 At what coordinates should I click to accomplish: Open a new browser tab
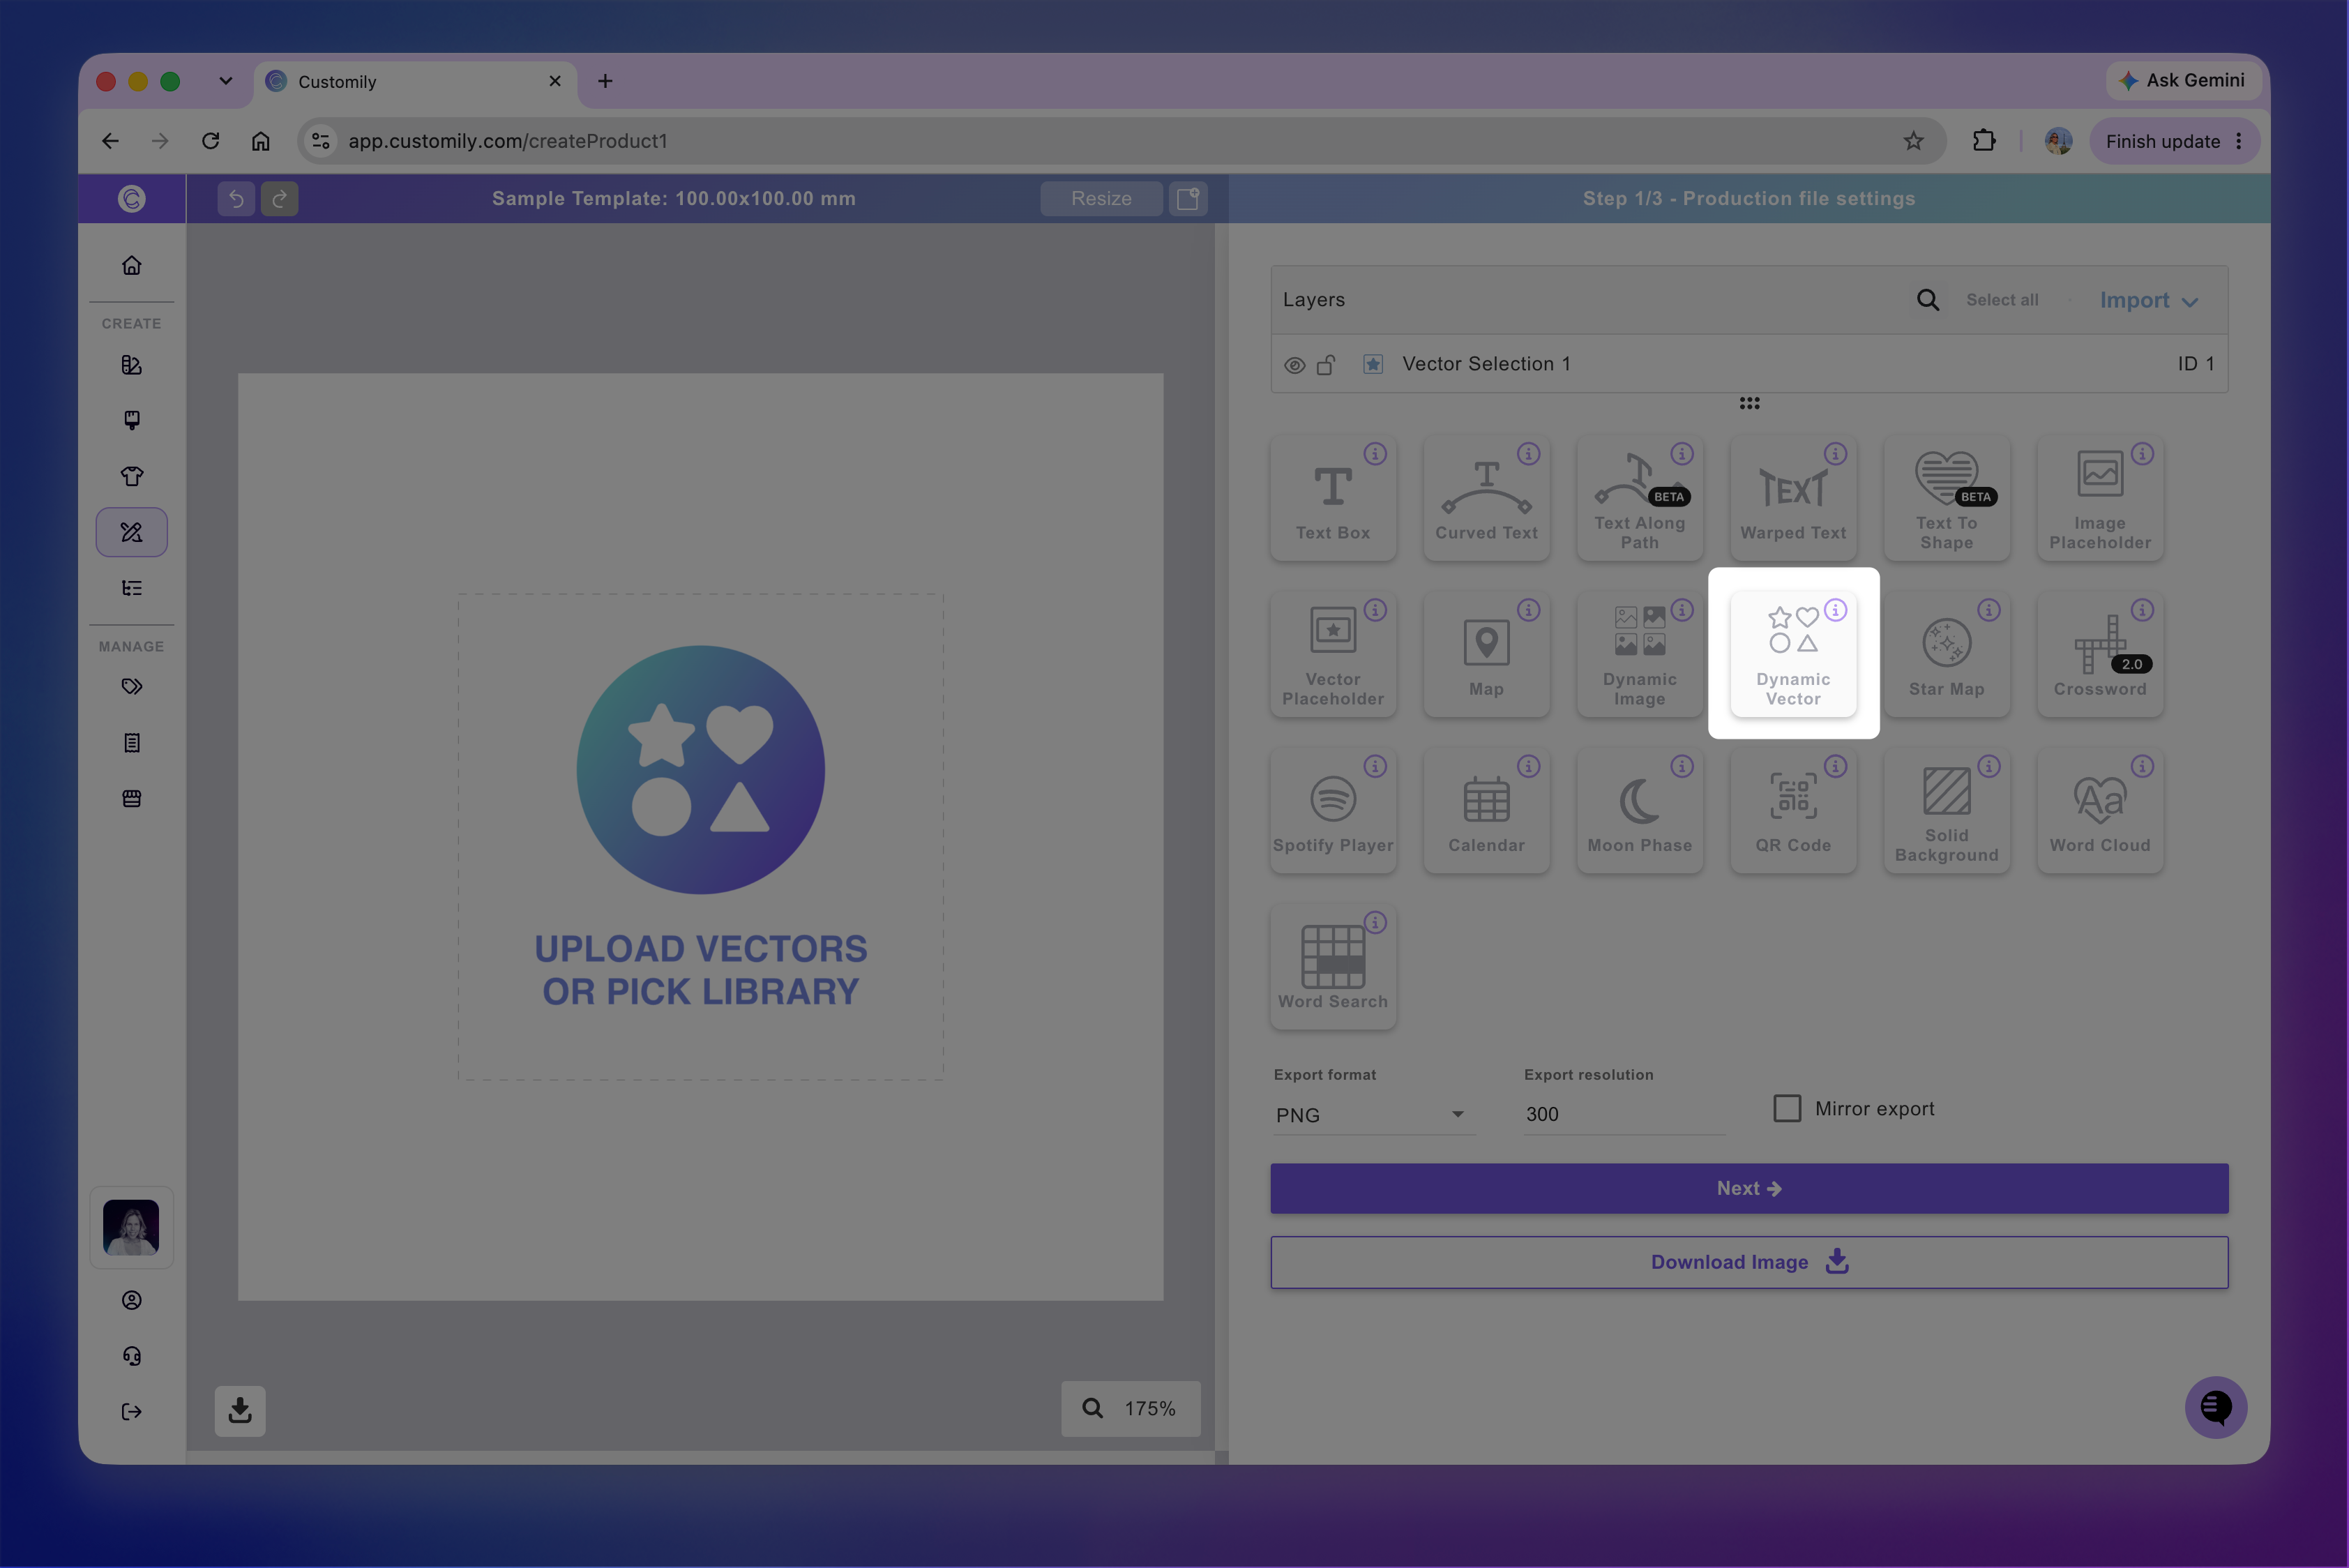pos(605,81)
